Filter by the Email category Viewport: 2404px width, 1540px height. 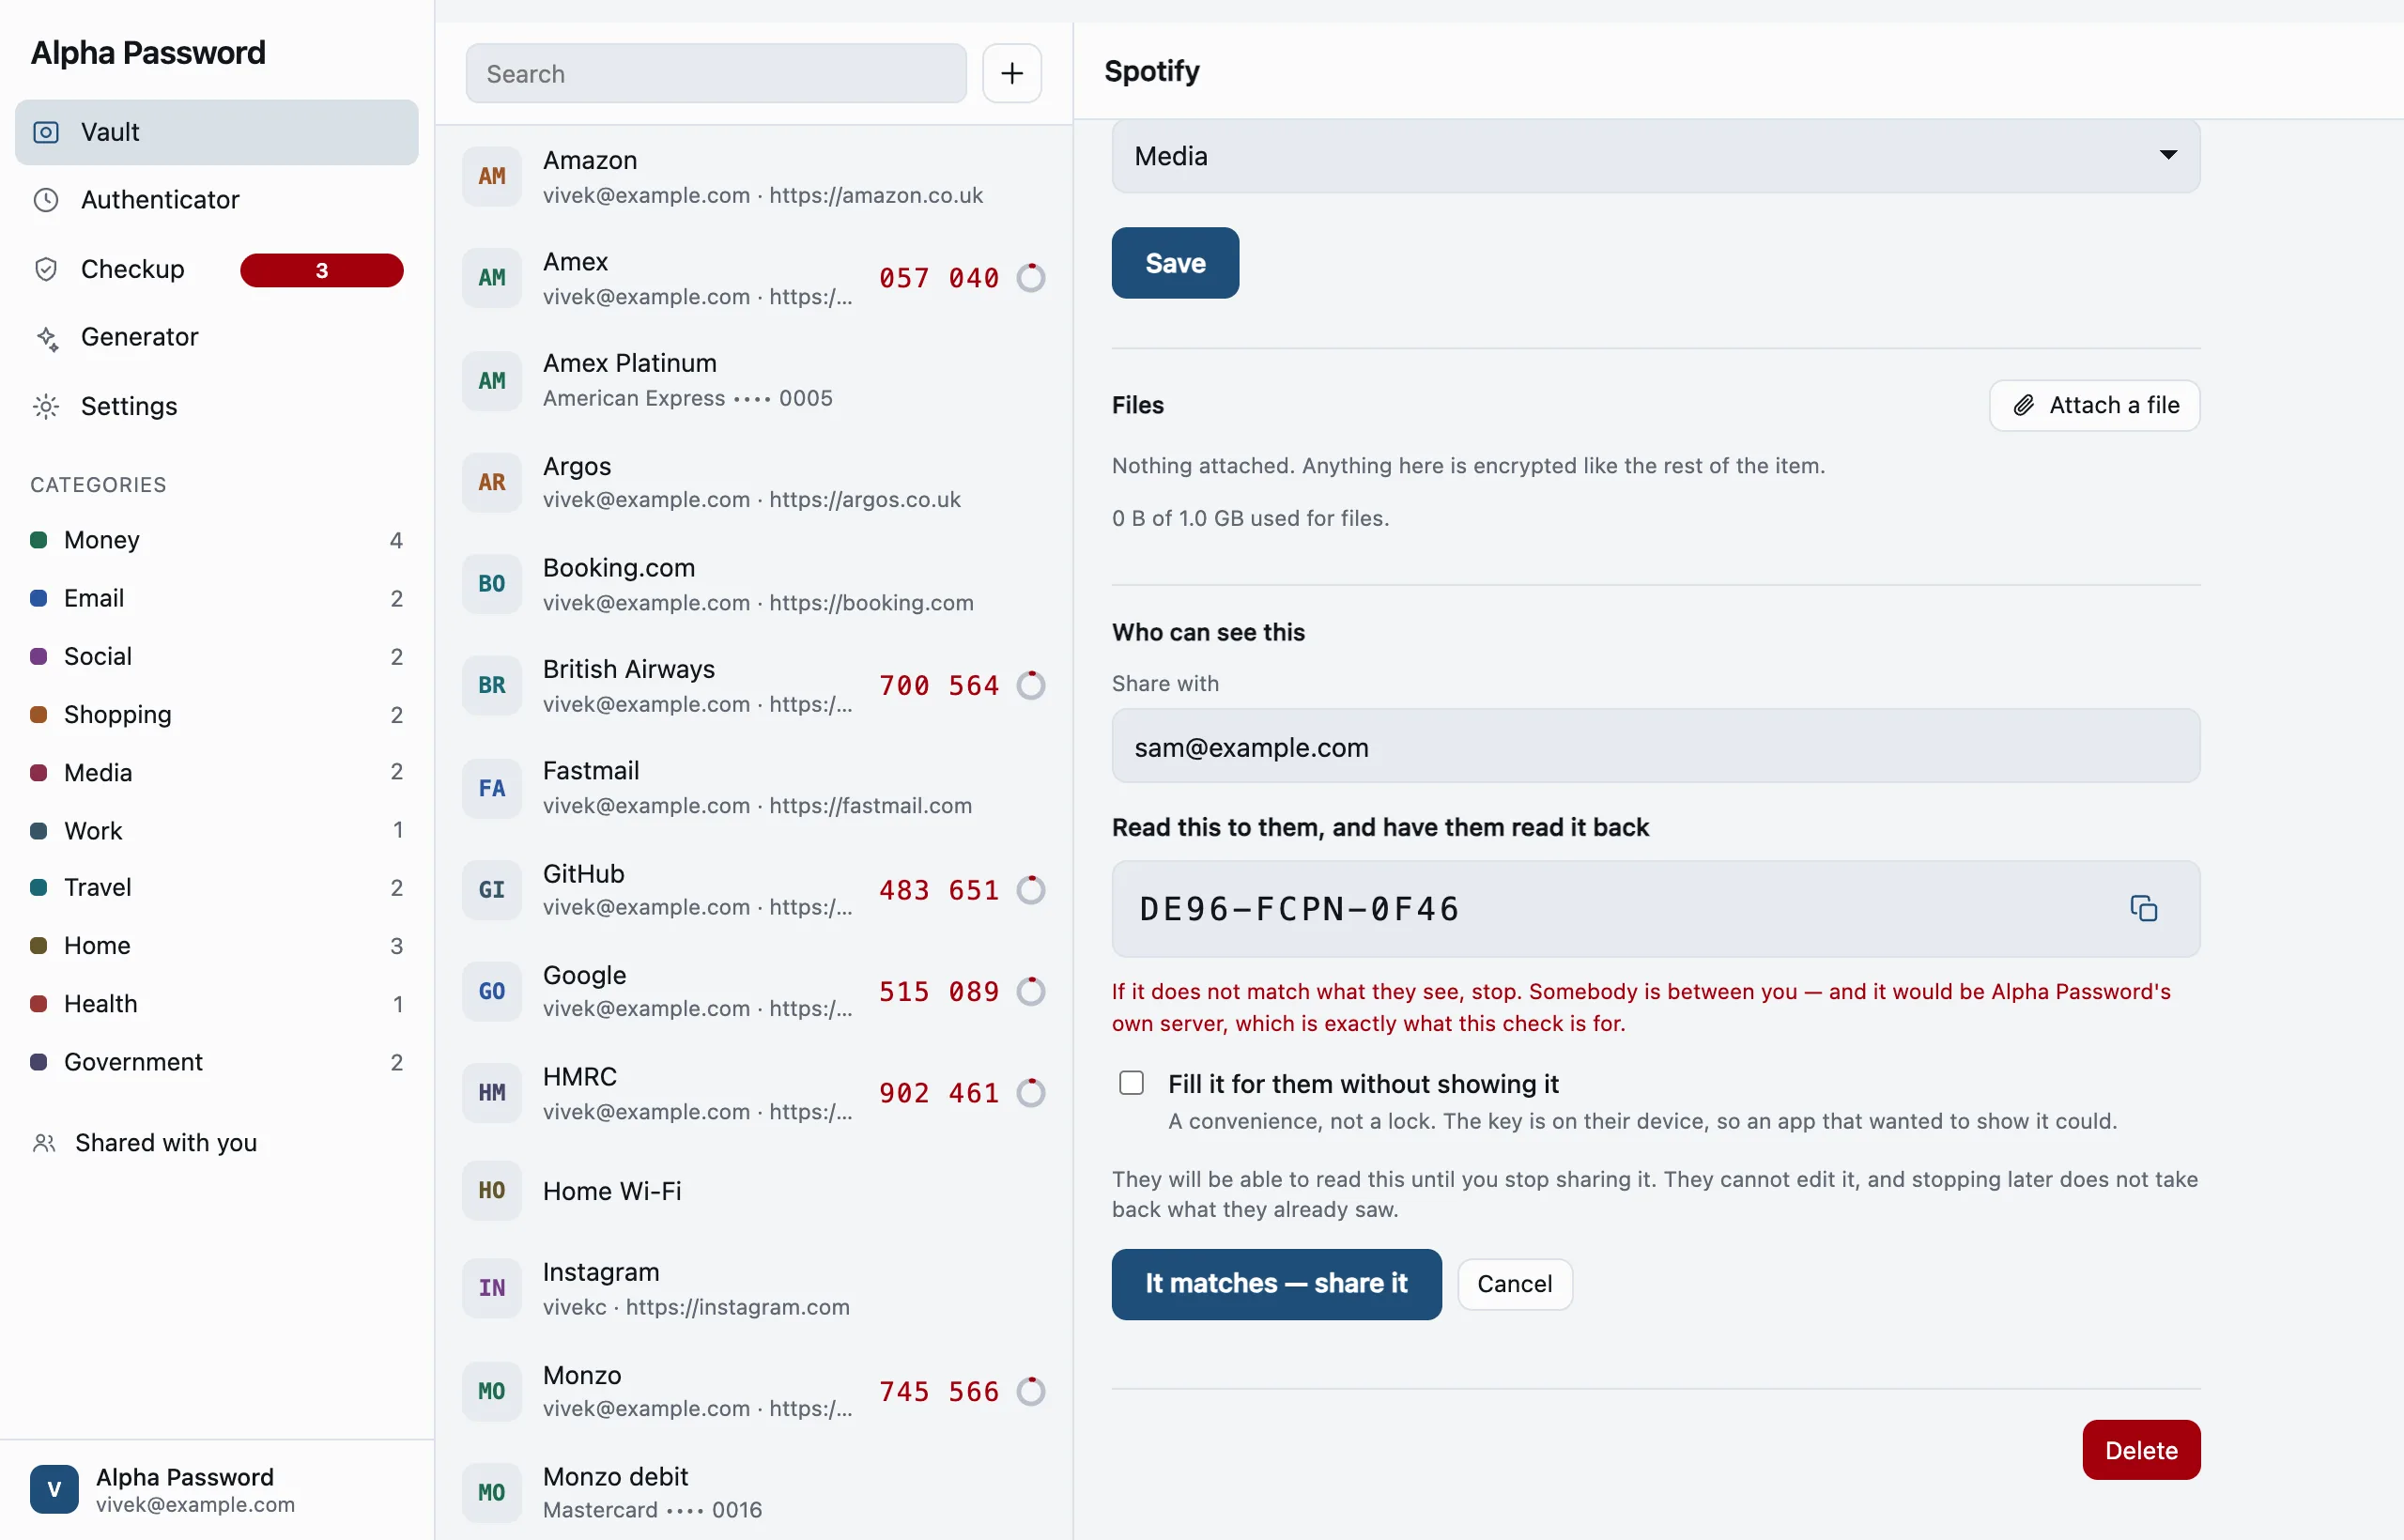pos(216,598)
